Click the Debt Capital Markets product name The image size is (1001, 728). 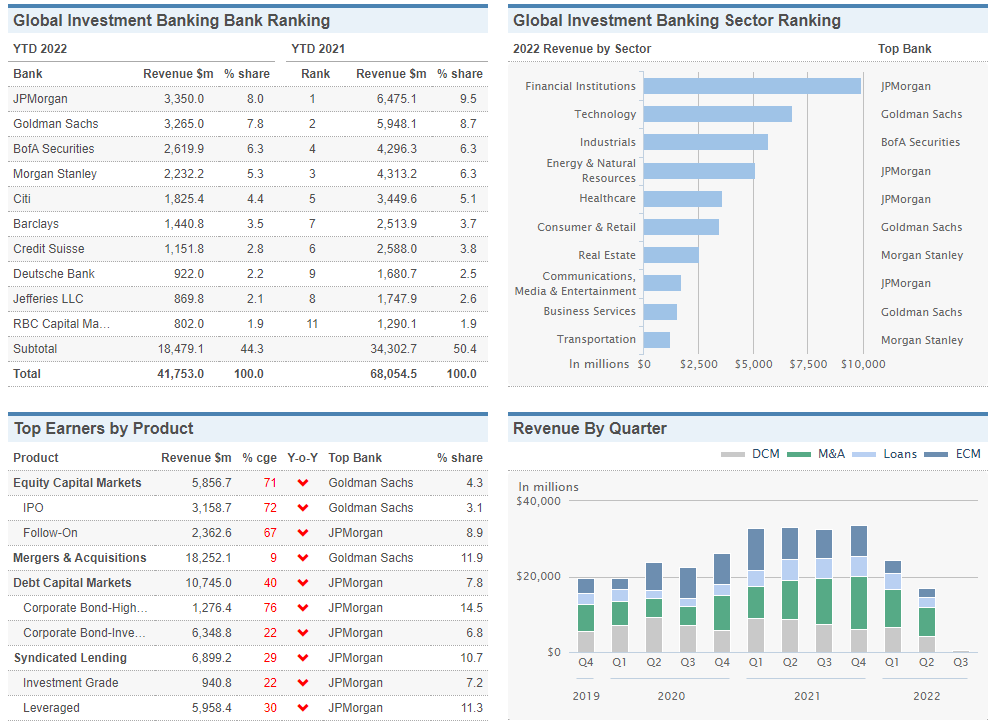pos(72,582)
